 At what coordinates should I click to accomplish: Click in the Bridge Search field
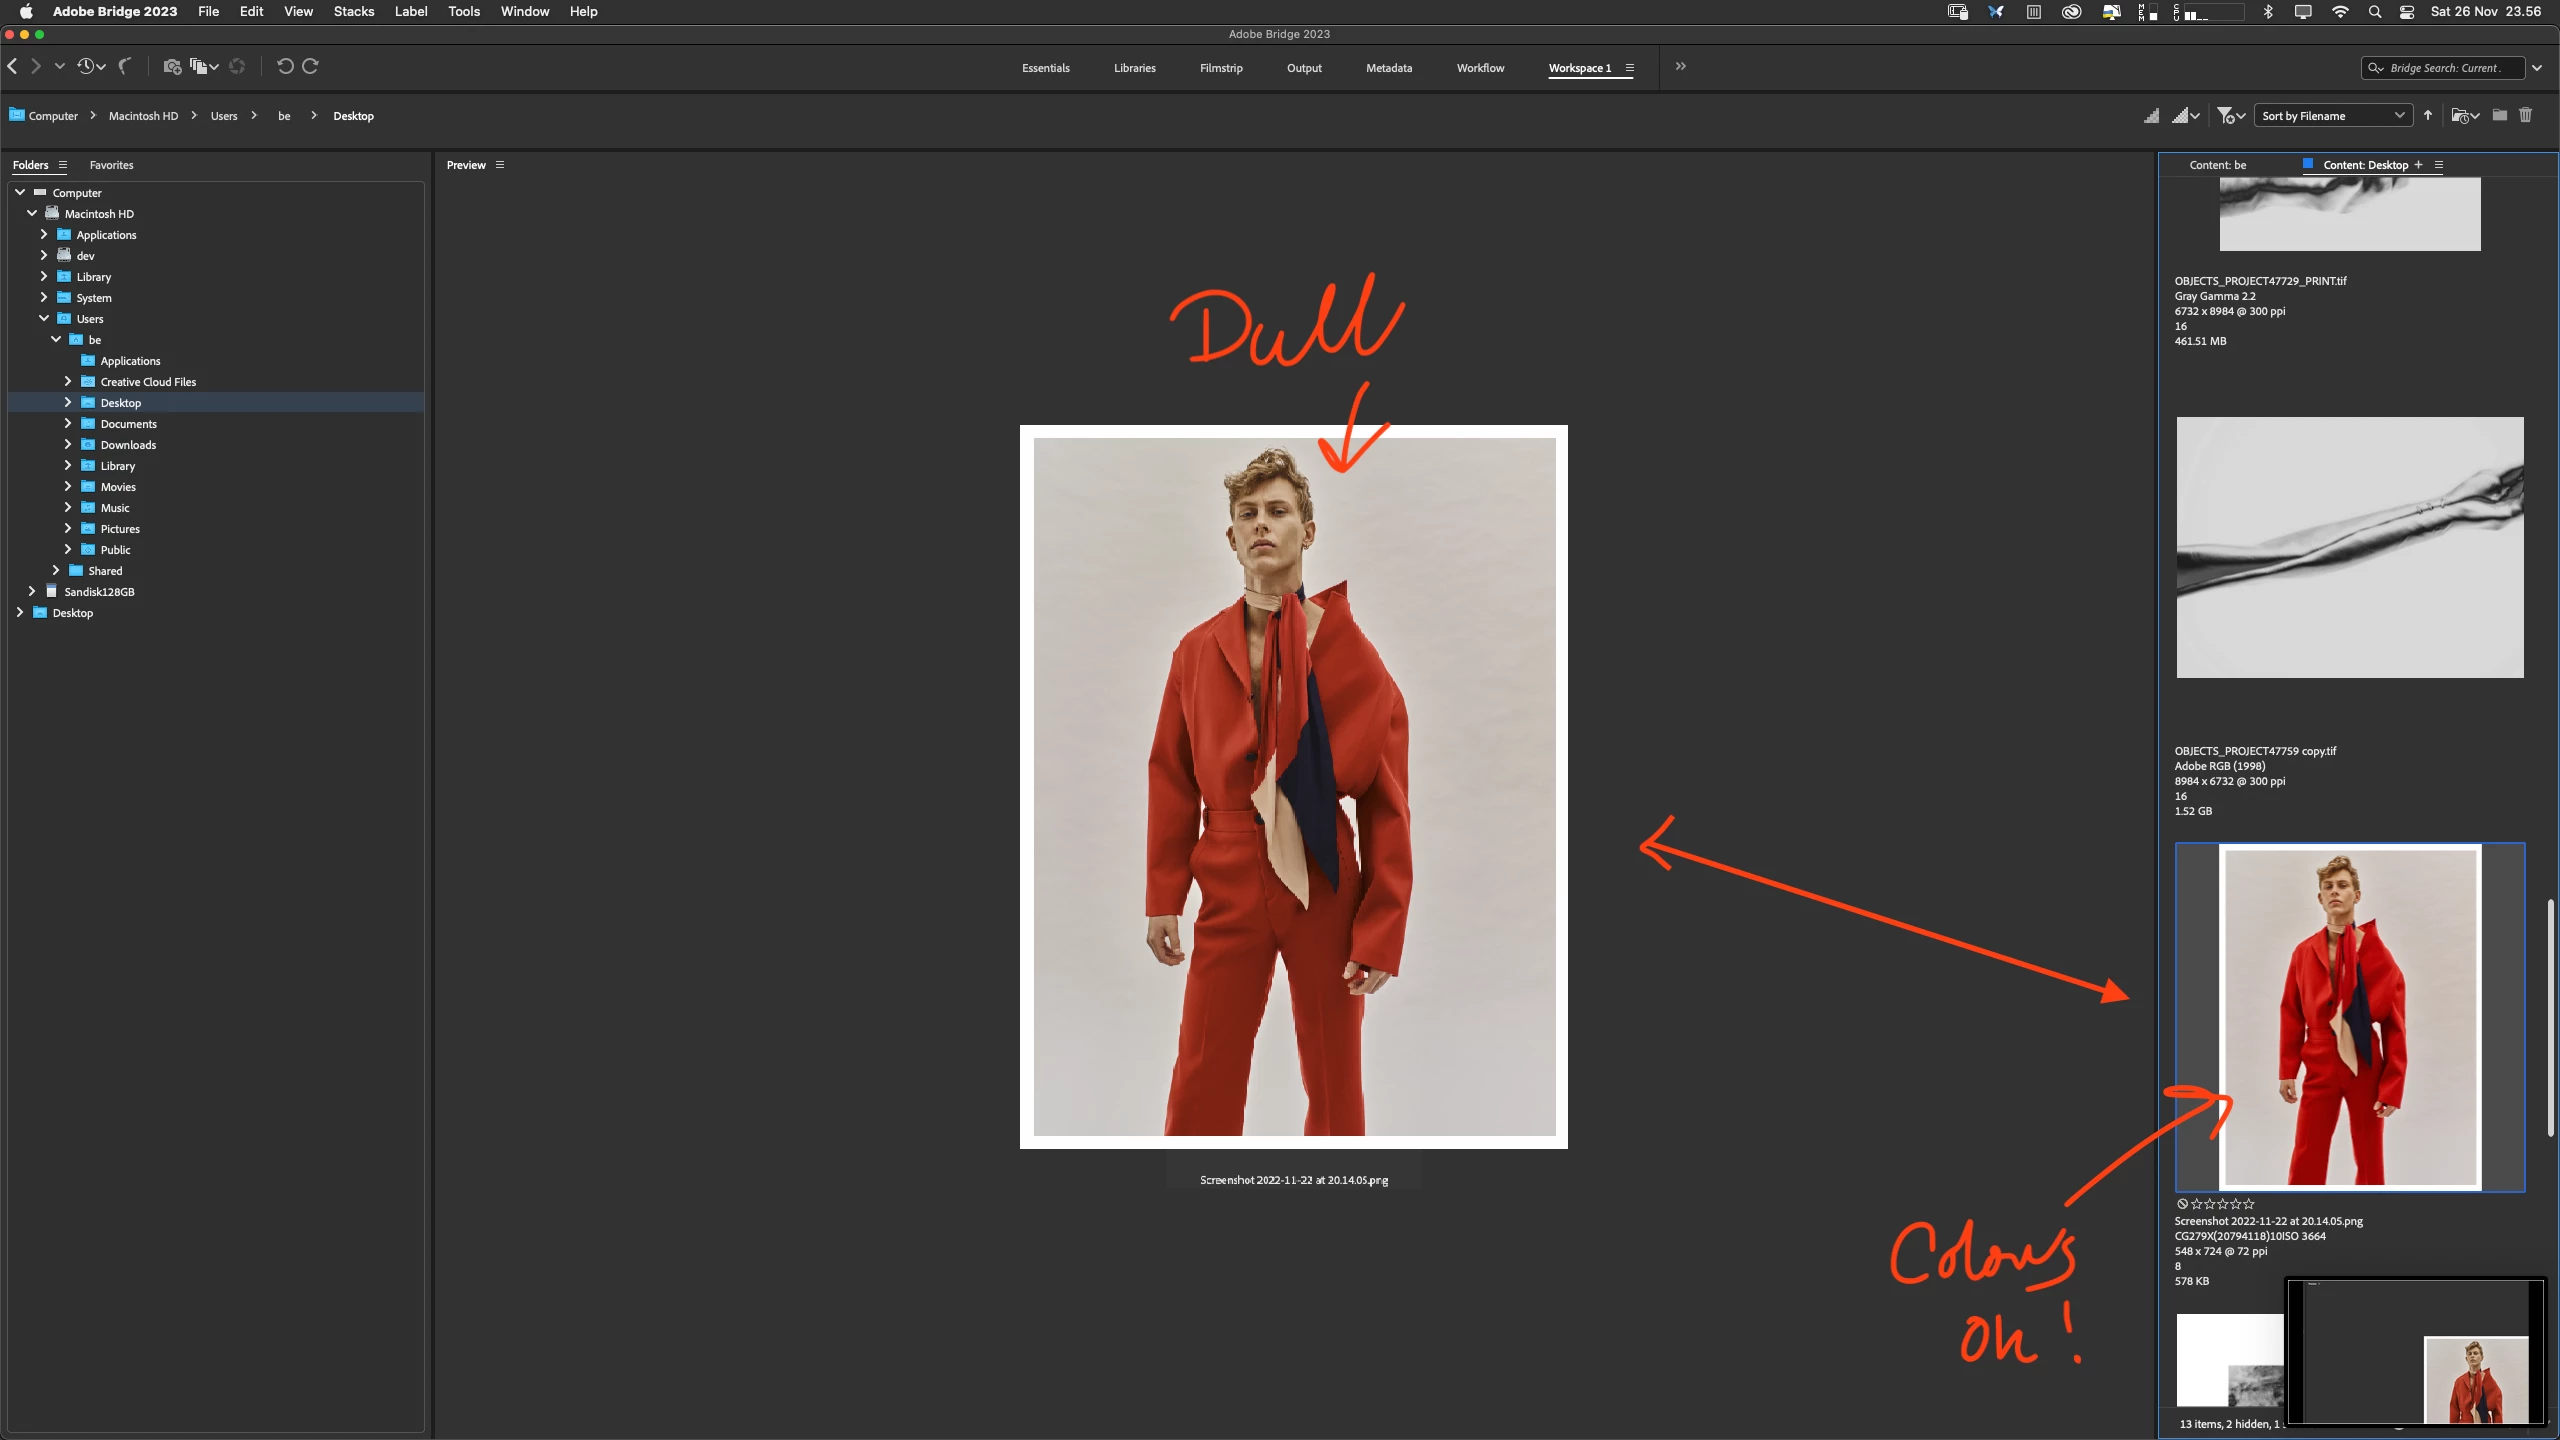[2444, 68]
